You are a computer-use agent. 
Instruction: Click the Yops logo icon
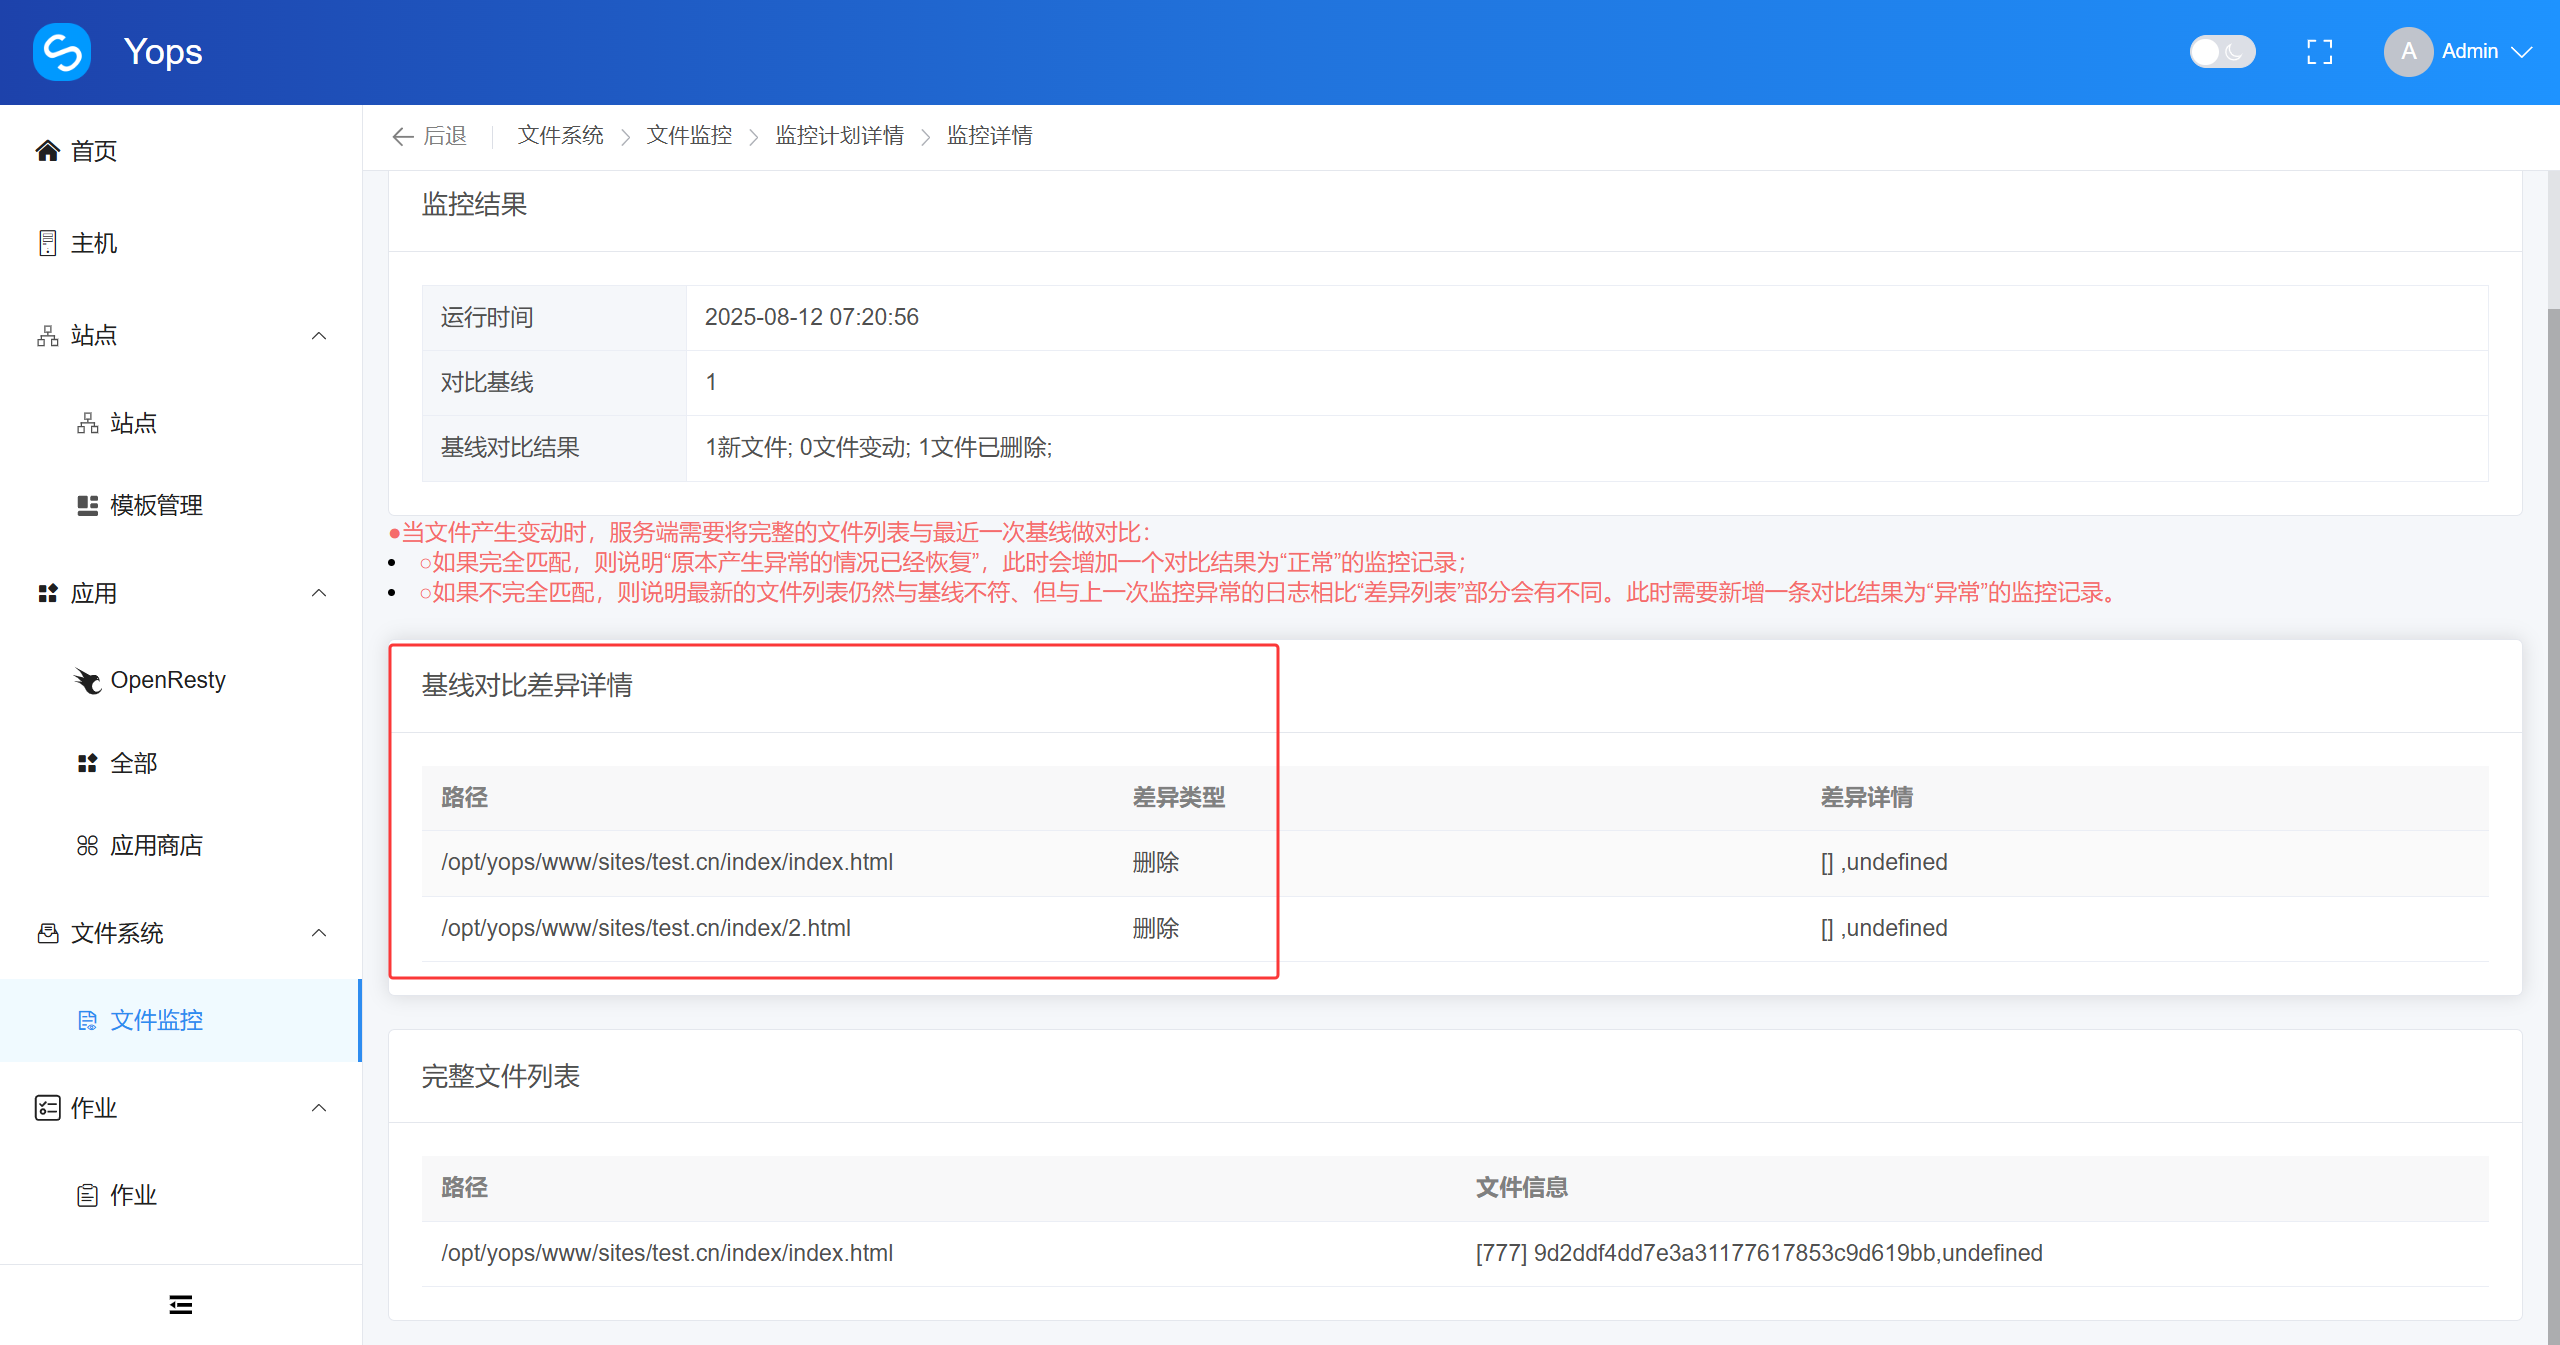(x=62, y=52)
